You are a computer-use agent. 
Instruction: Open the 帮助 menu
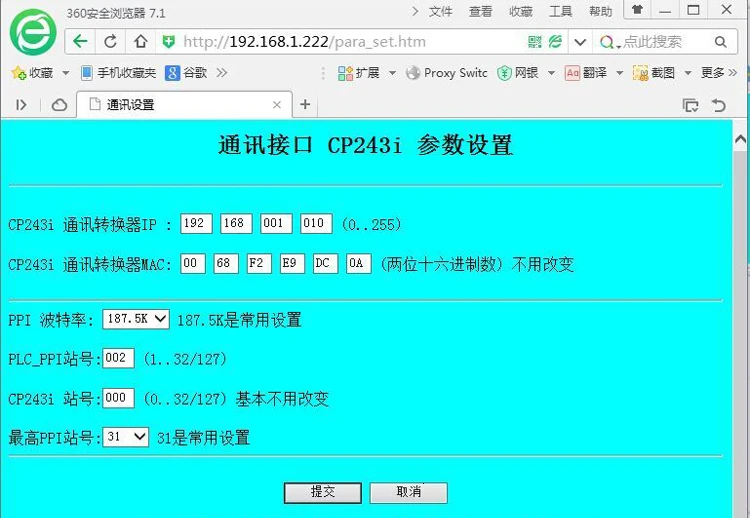click(x=600, y=11)
